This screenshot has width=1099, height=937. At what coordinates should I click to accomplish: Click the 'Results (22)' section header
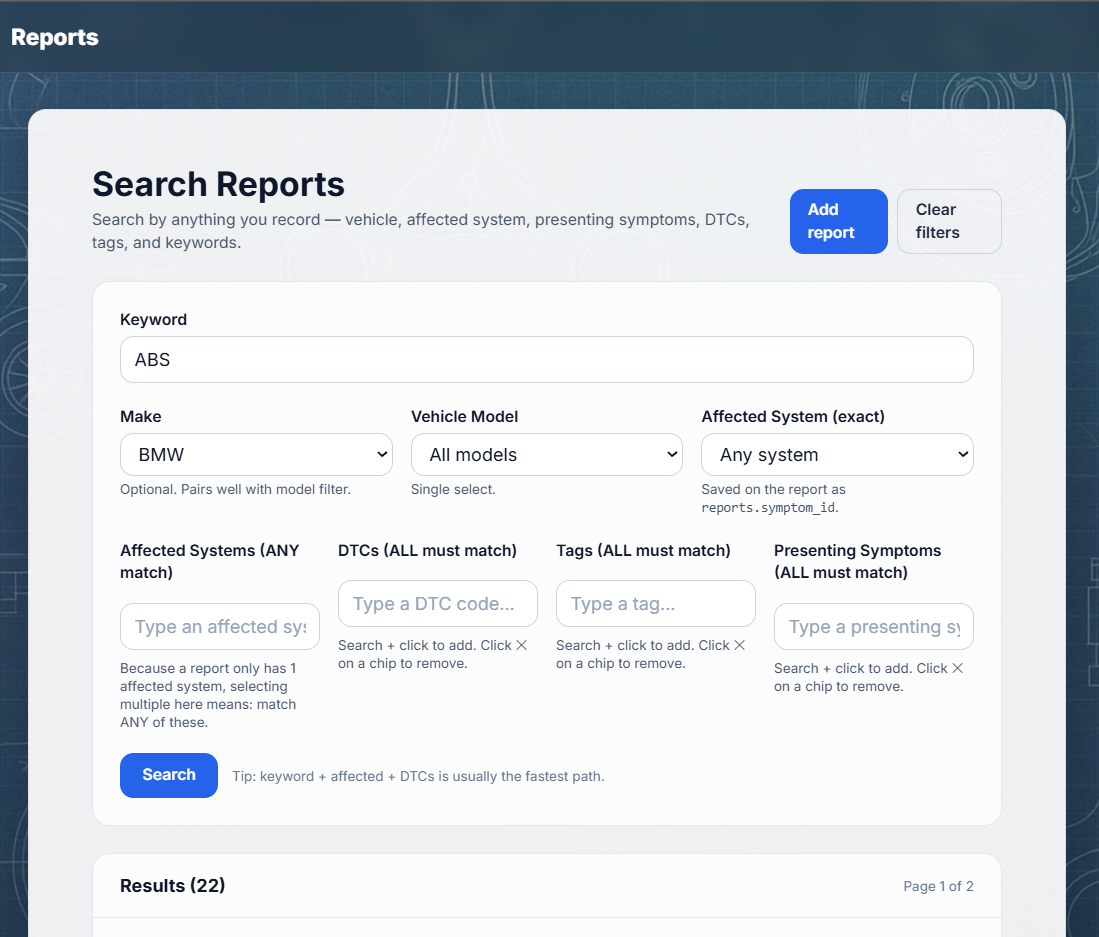click(x=172, y=886)
